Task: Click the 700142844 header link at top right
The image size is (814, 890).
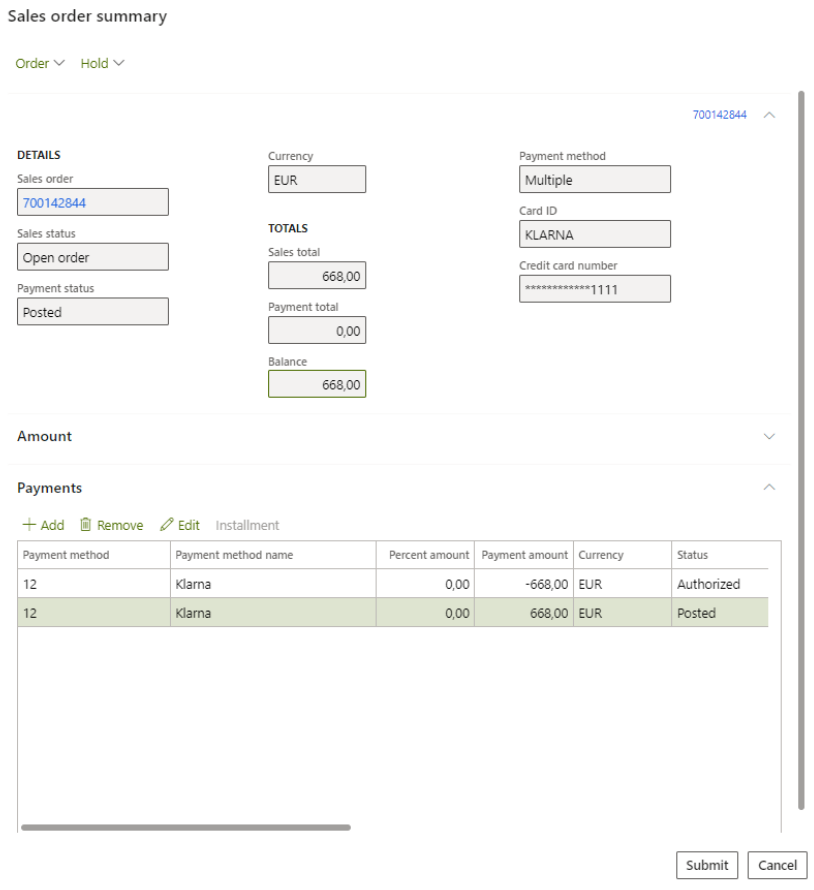Action: (x=719, y=115)
